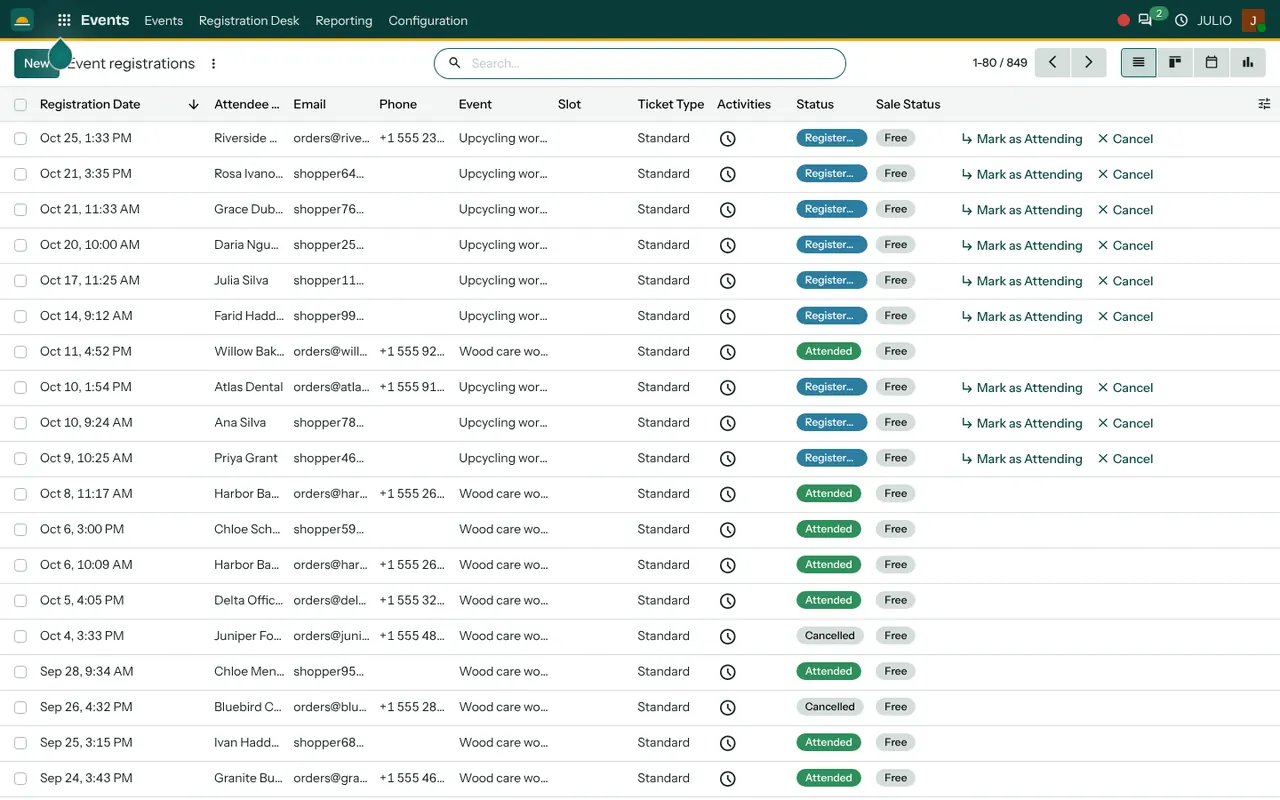
Task: Cancel the Grace Dub... registration
Action: pos(1125,210)
